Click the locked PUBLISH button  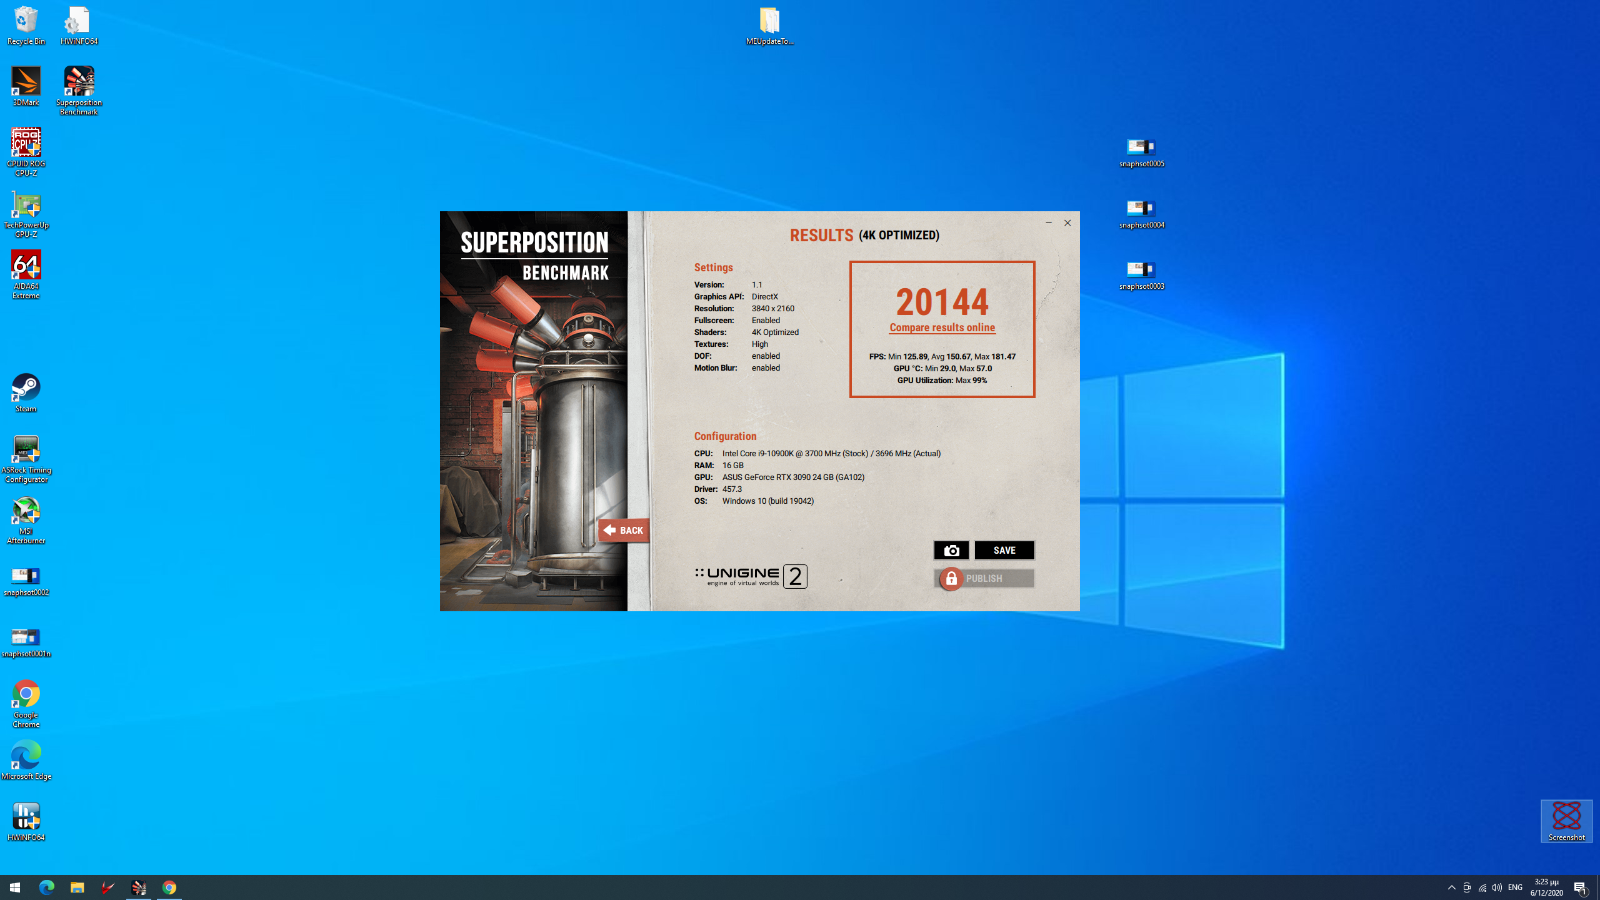(x=985, y=578)
